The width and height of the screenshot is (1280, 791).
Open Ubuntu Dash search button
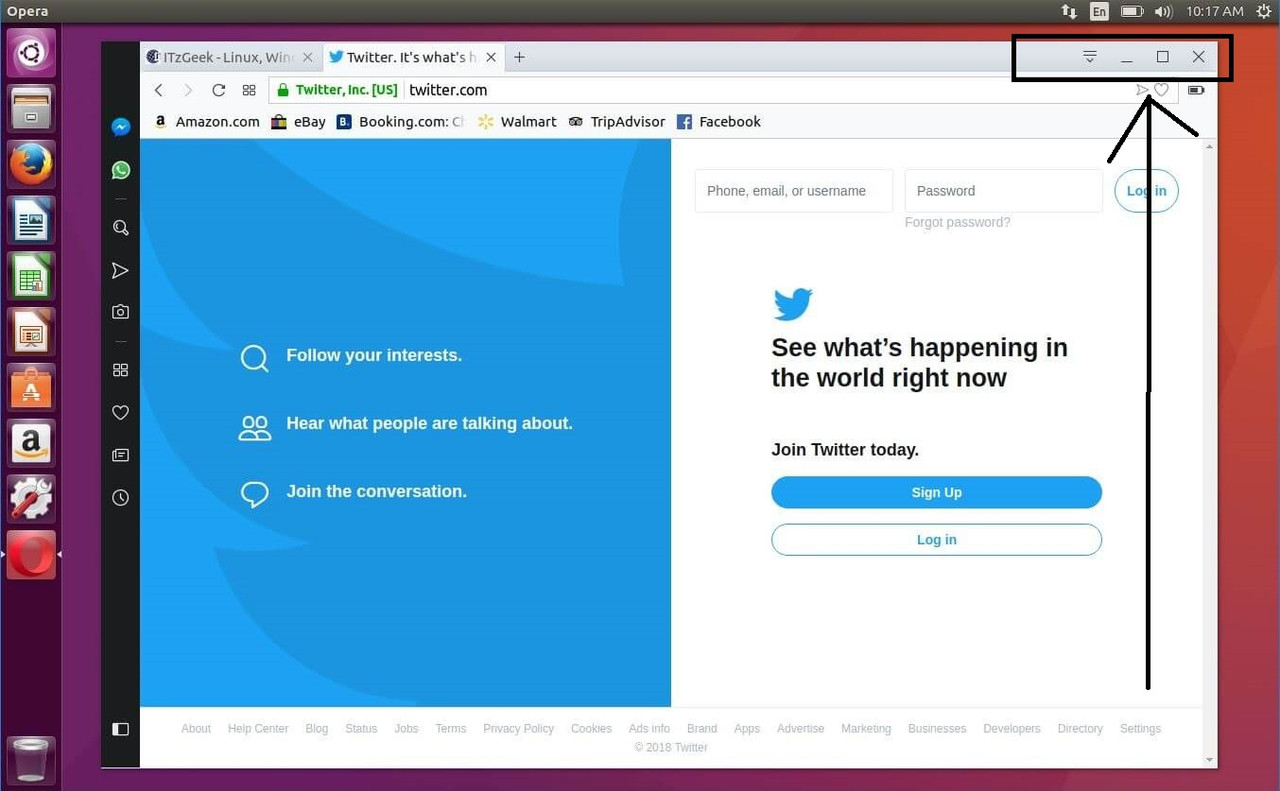point(31,52)
